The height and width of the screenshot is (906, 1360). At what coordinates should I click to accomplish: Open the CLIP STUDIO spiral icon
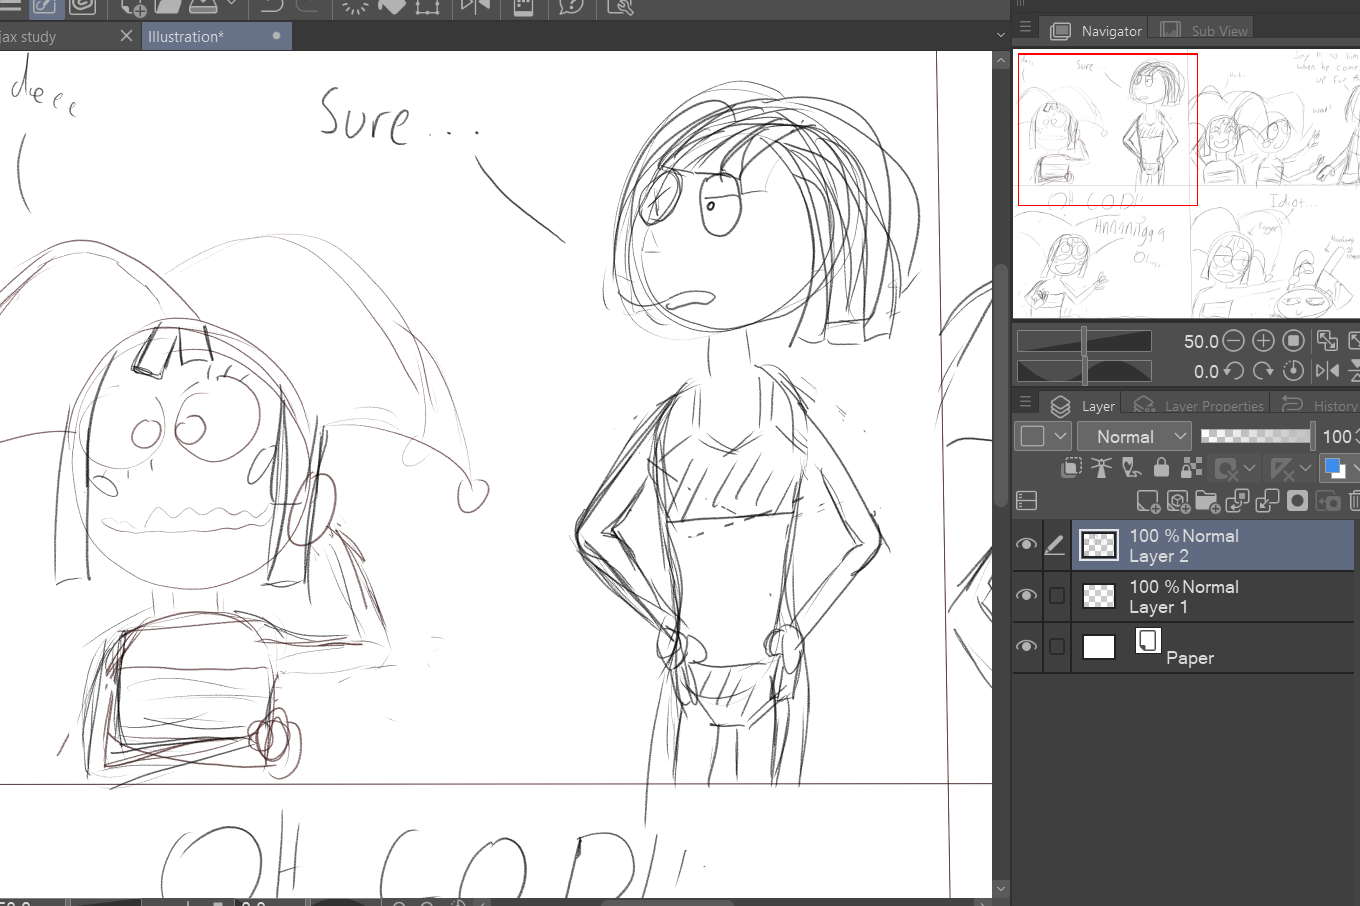(82, 7)
